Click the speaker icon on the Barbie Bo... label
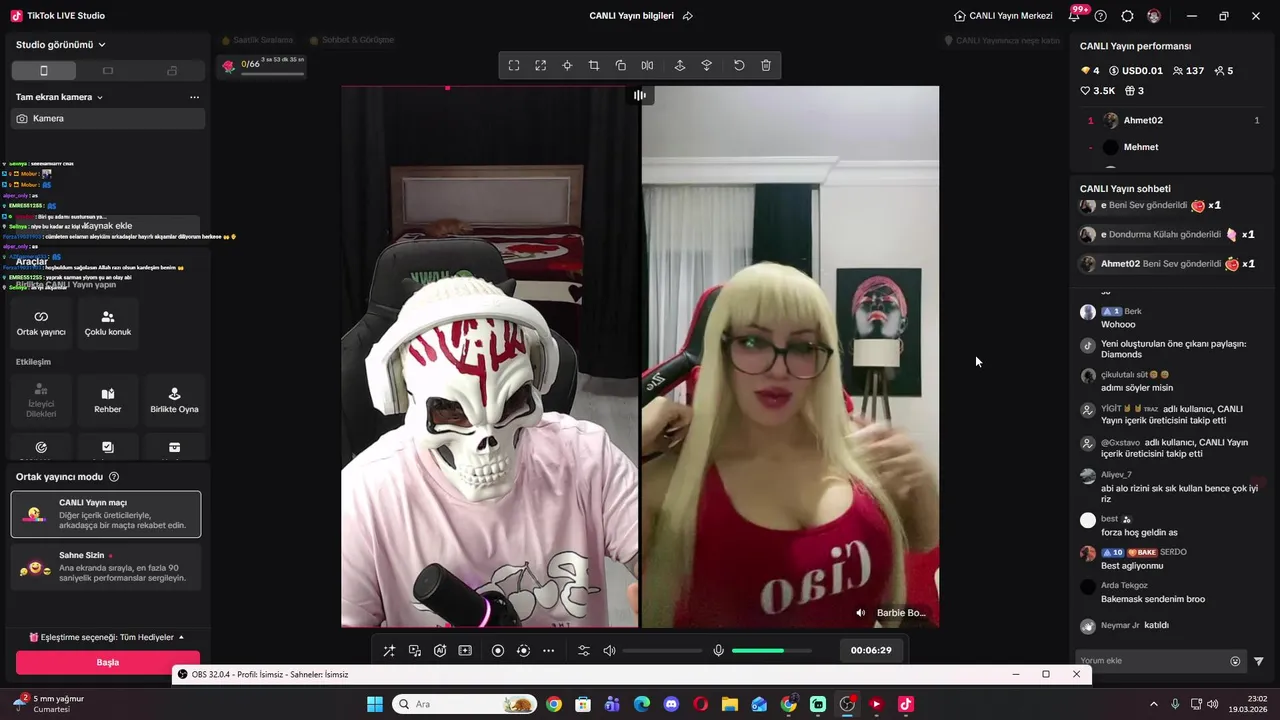 click(x=861, y=613)
